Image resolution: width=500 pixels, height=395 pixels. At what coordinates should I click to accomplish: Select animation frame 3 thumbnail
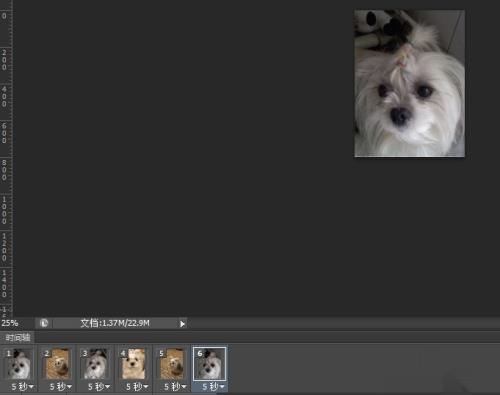(95, 364)
